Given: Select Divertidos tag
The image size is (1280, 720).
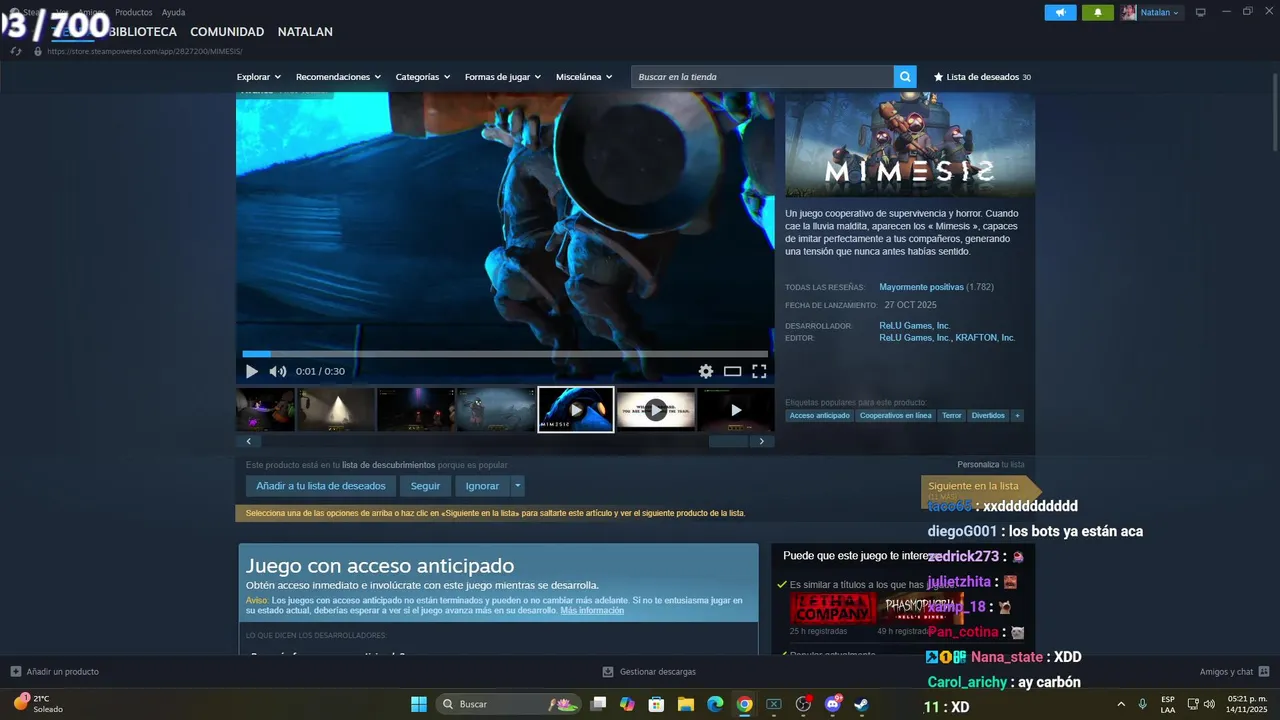Looking at the screenshot, I should [988, 416].
